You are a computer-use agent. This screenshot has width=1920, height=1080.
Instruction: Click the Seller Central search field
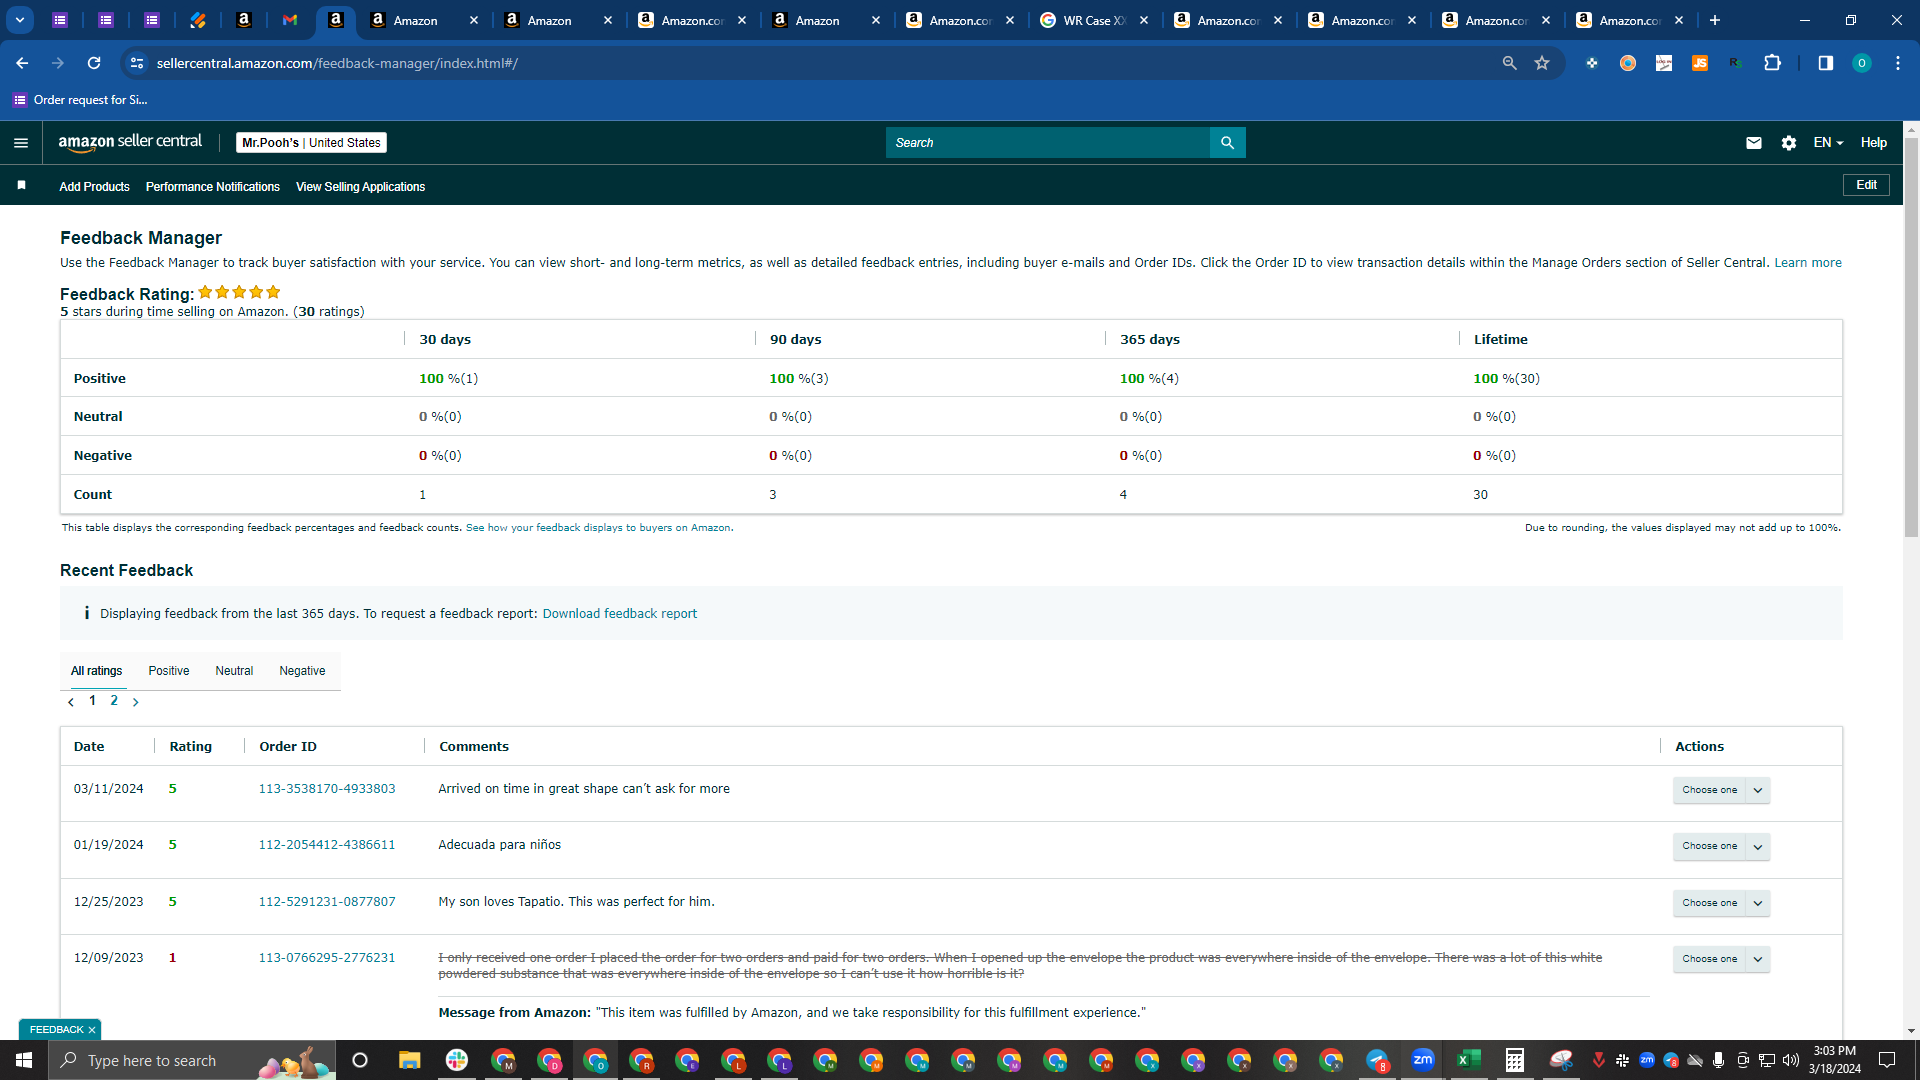click(1048, 143)
